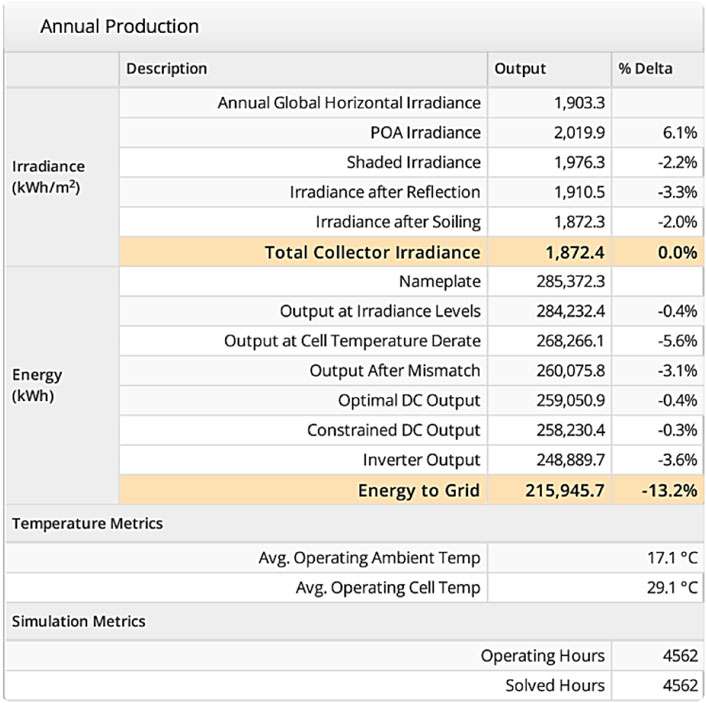Click the Simulation Metrics section header
706x703 pixels.
79,621
